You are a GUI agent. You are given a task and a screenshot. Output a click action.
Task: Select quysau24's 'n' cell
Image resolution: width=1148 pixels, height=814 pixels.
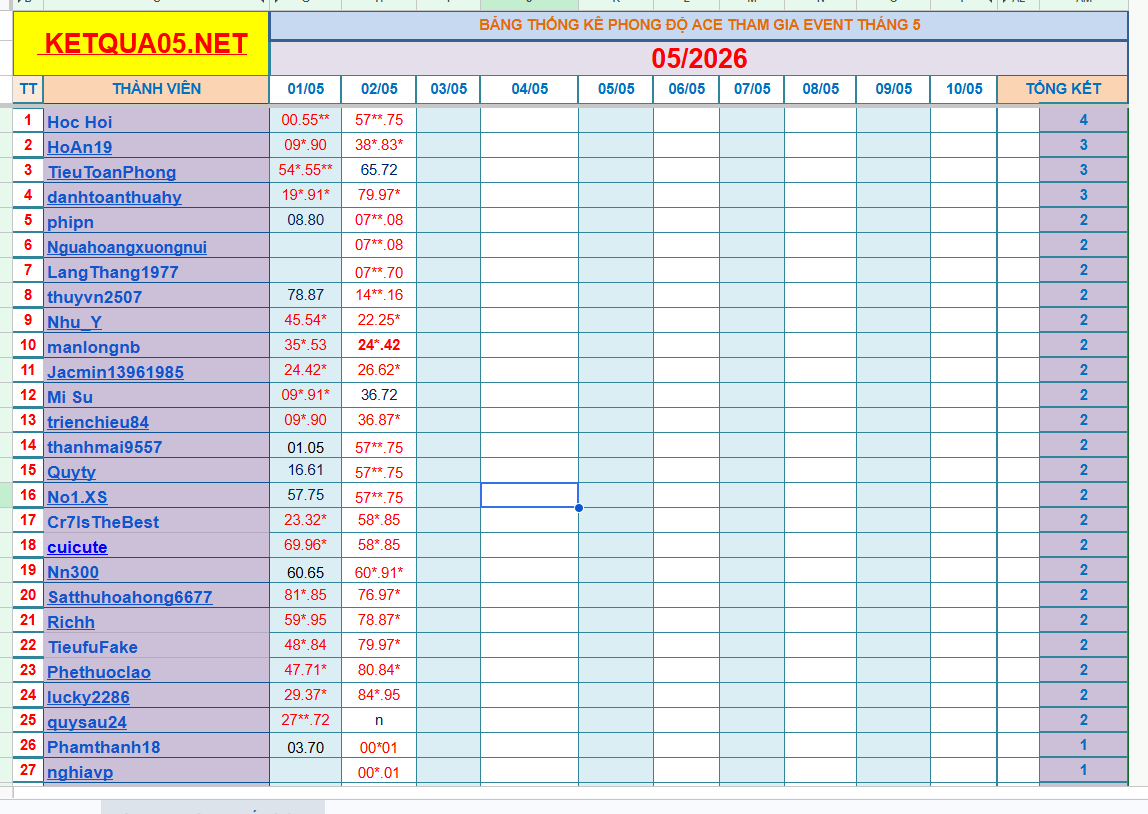coord(379,720)
